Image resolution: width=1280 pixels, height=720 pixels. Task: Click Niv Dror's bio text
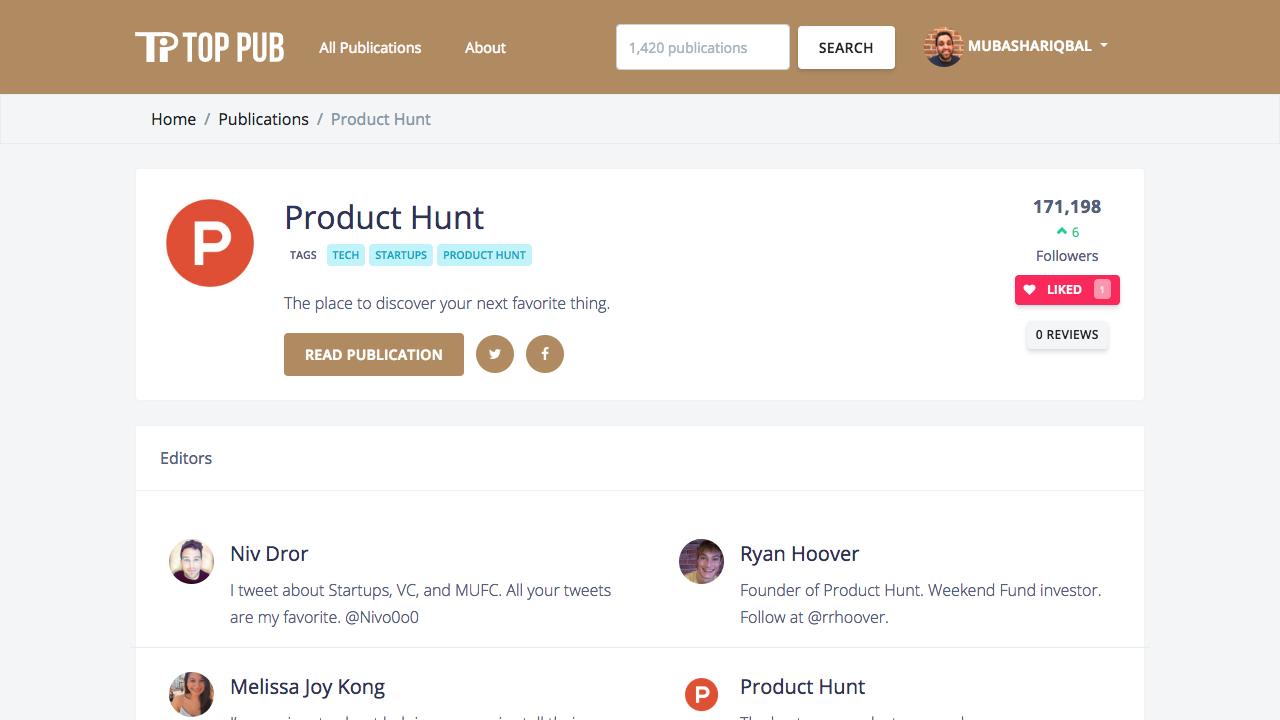[420, 603]
